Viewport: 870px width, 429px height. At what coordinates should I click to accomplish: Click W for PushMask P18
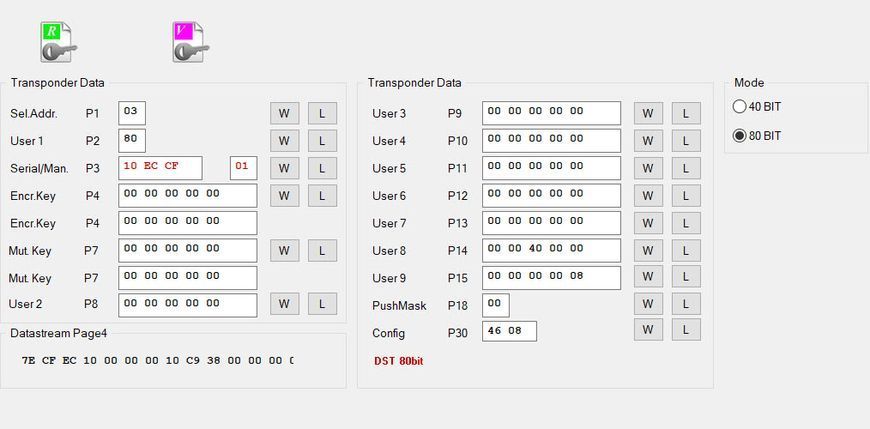[649, 304]
